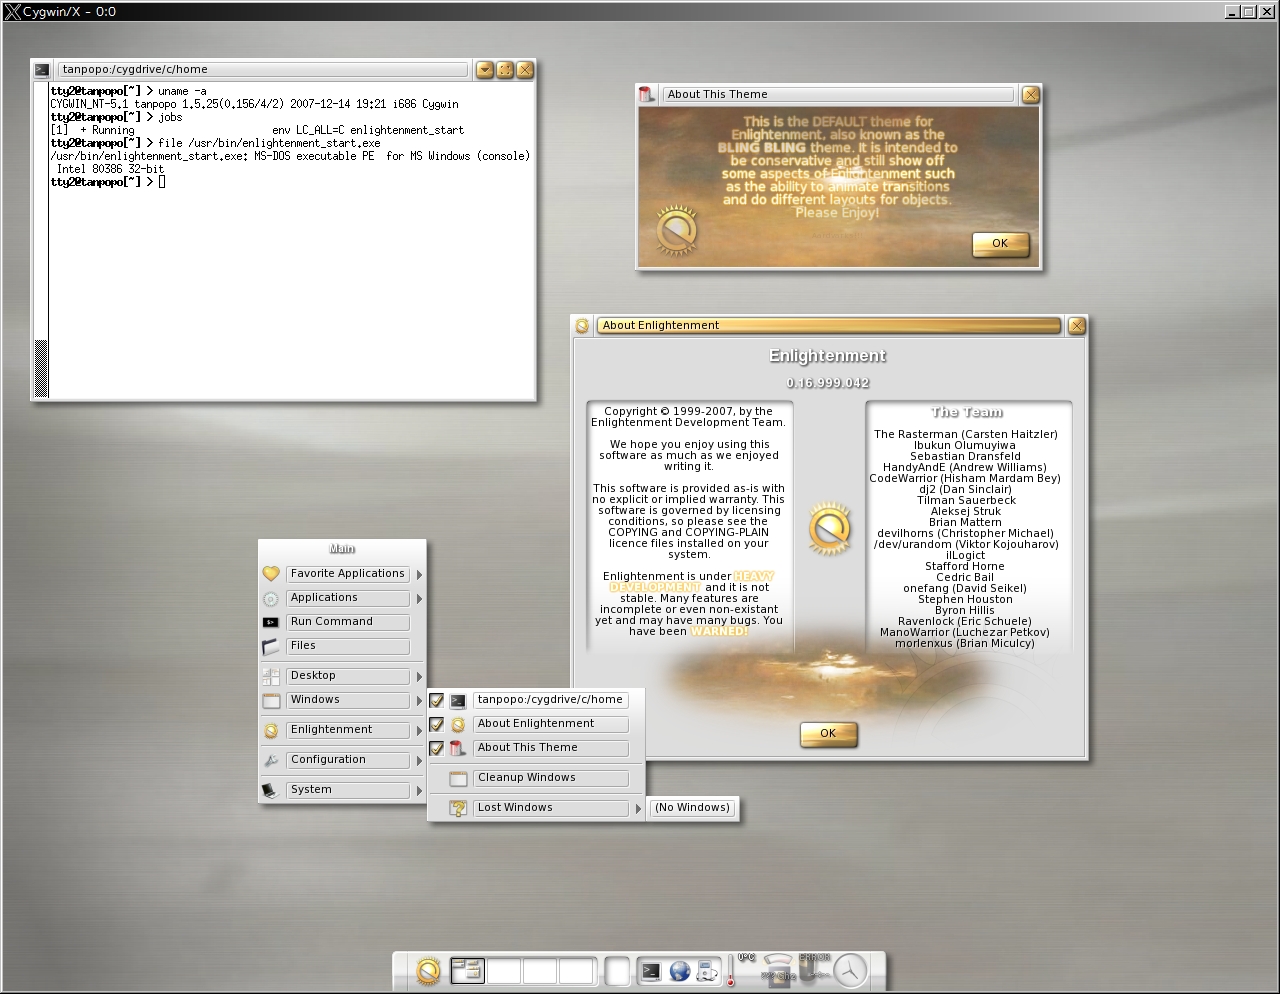Minimize the tanpopo terminal window
This screenshot has width=1280, height=994.
coord(485,70)
